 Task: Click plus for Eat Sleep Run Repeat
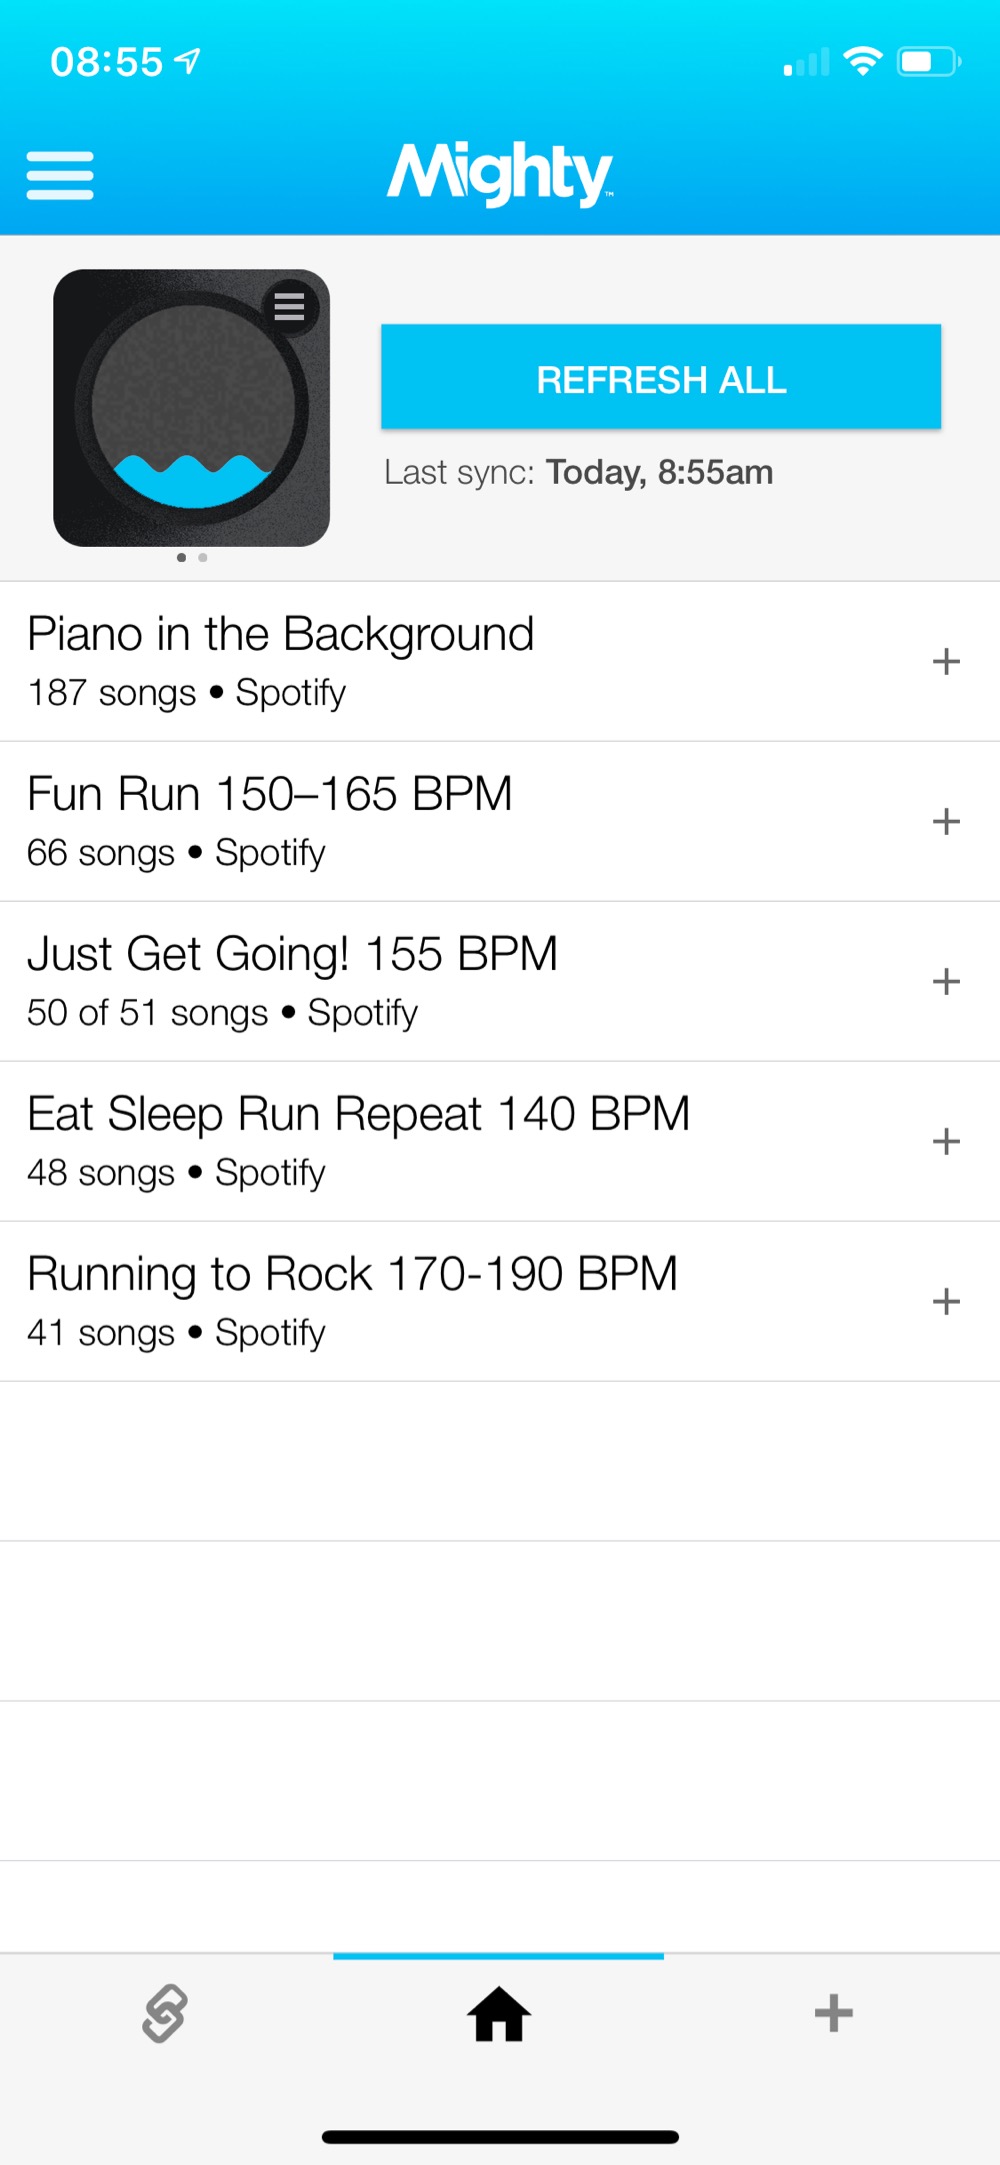[x=945, y=1141]
